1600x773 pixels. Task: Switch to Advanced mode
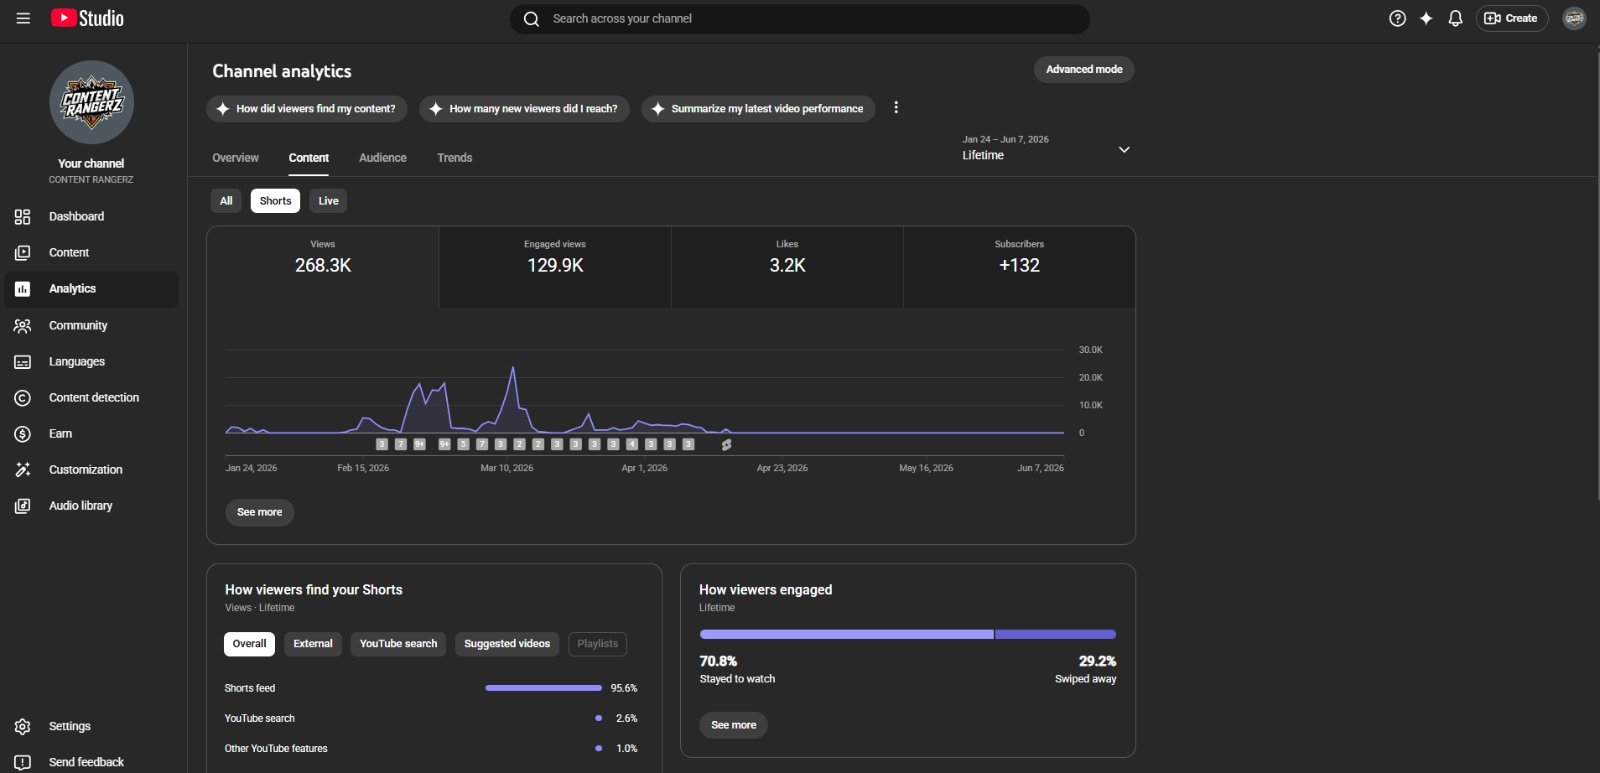point(1084,69)
